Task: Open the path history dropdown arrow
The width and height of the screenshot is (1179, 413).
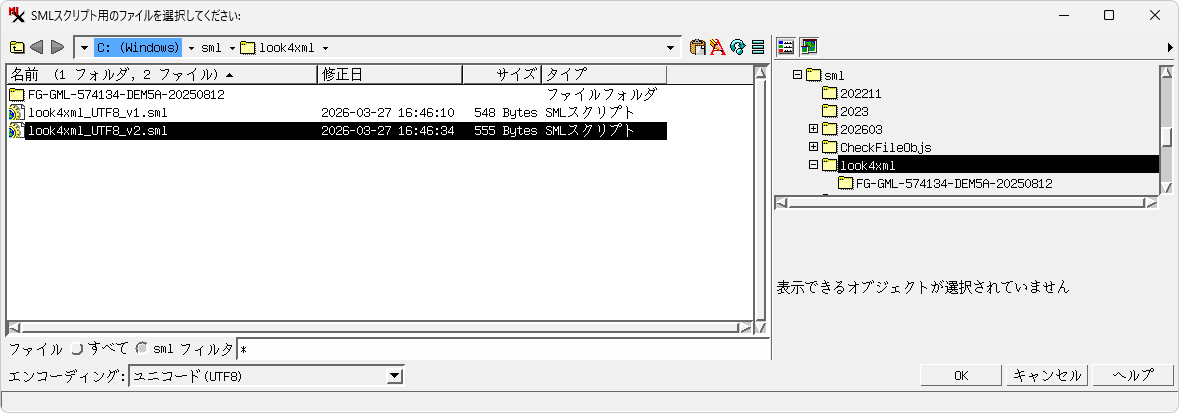Action: [x=671, y=47]
